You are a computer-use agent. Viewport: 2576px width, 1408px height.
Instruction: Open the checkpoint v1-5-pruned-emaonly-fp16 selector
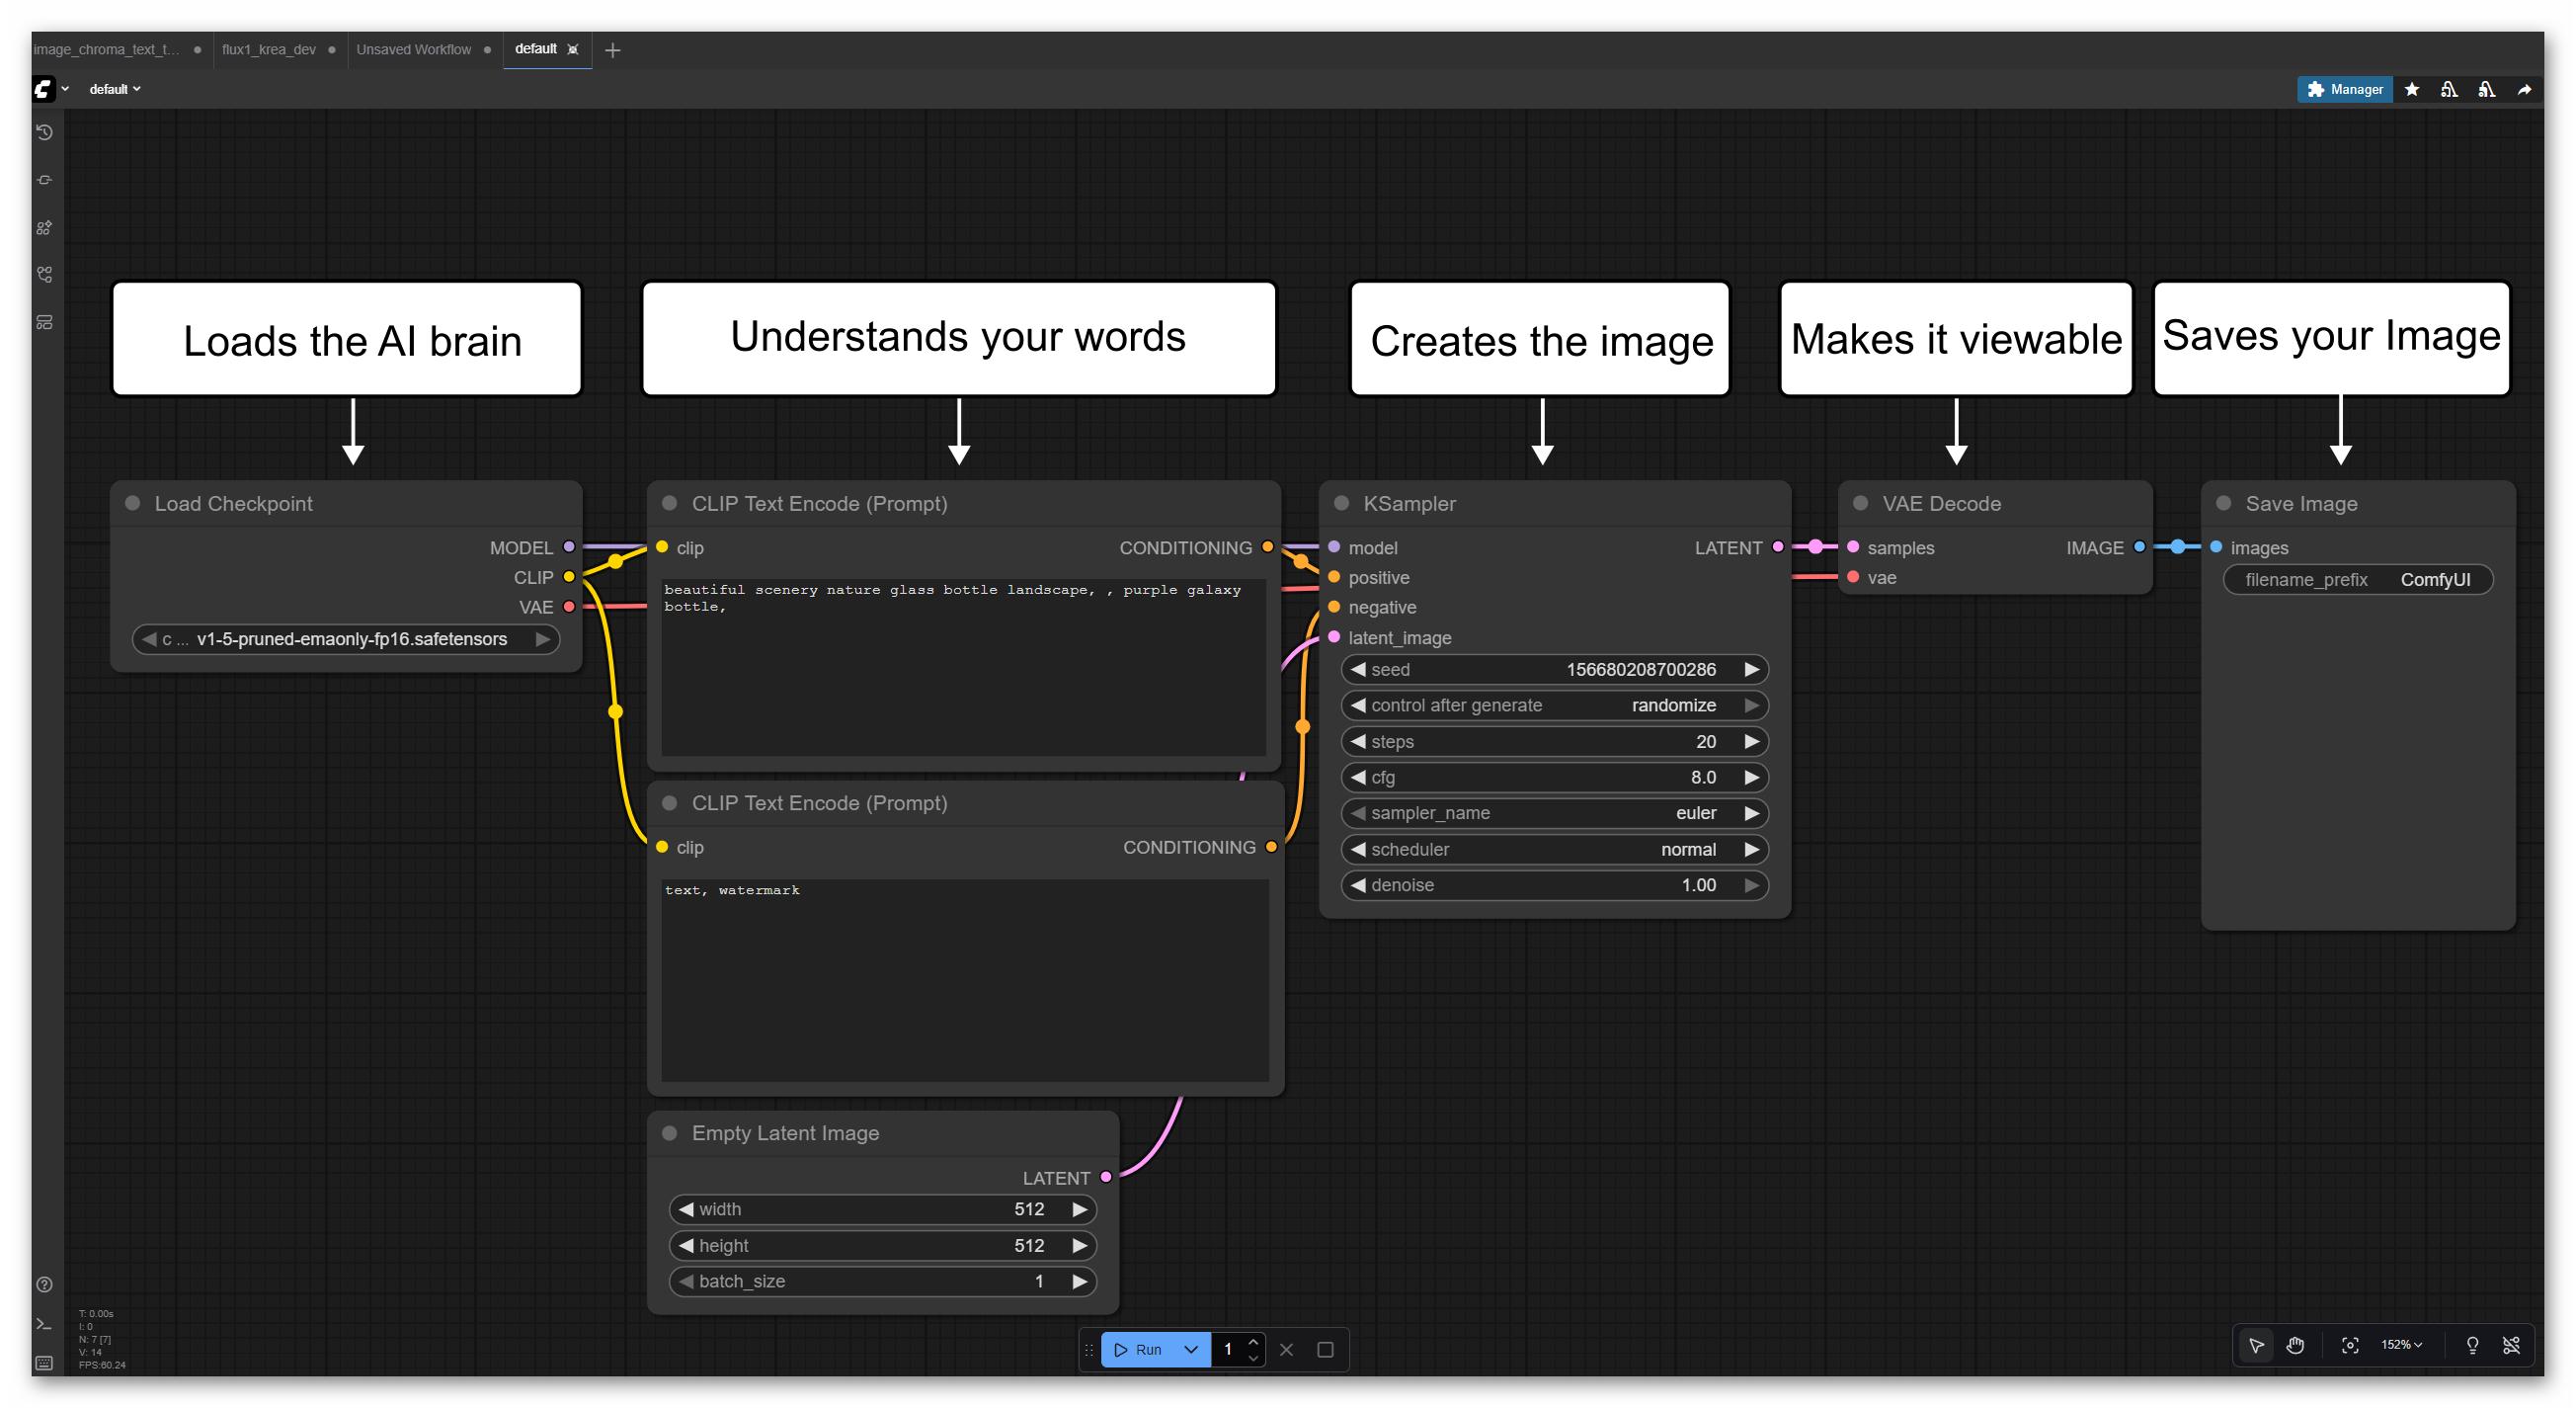coord(346,639)
